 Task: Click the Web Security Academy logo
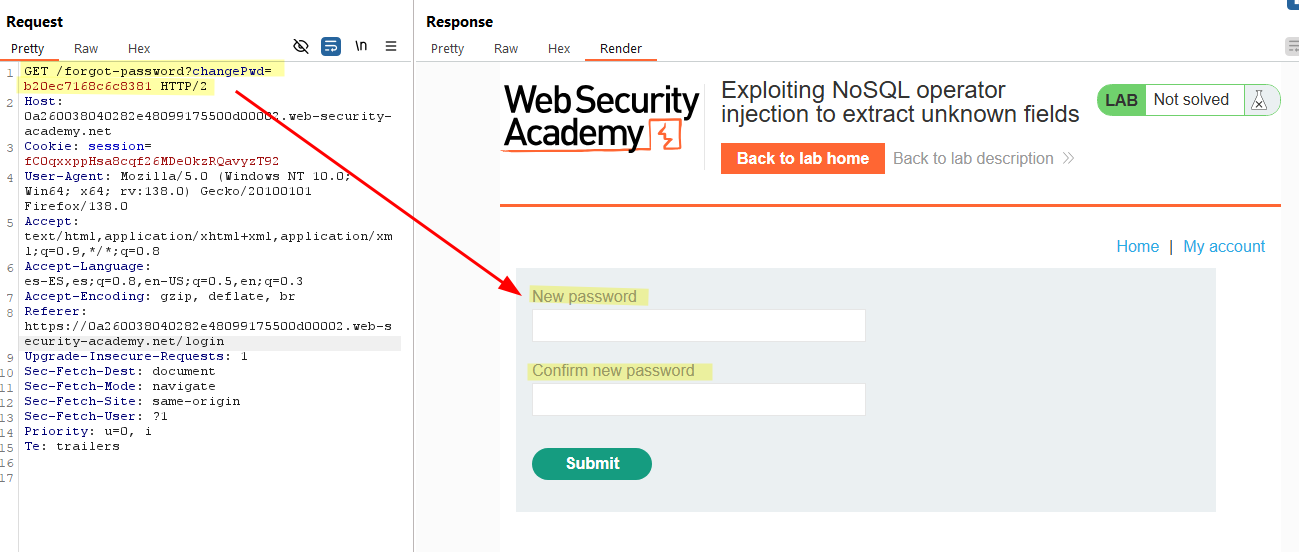click(x=602, y=118)
